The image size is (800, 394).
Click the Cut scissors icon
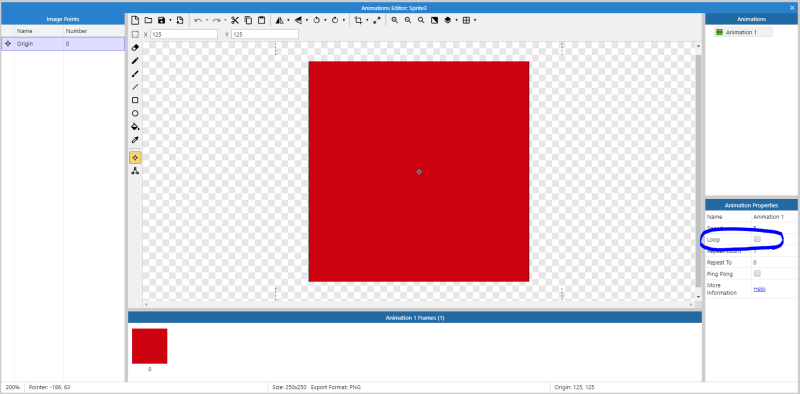point(235,20)
